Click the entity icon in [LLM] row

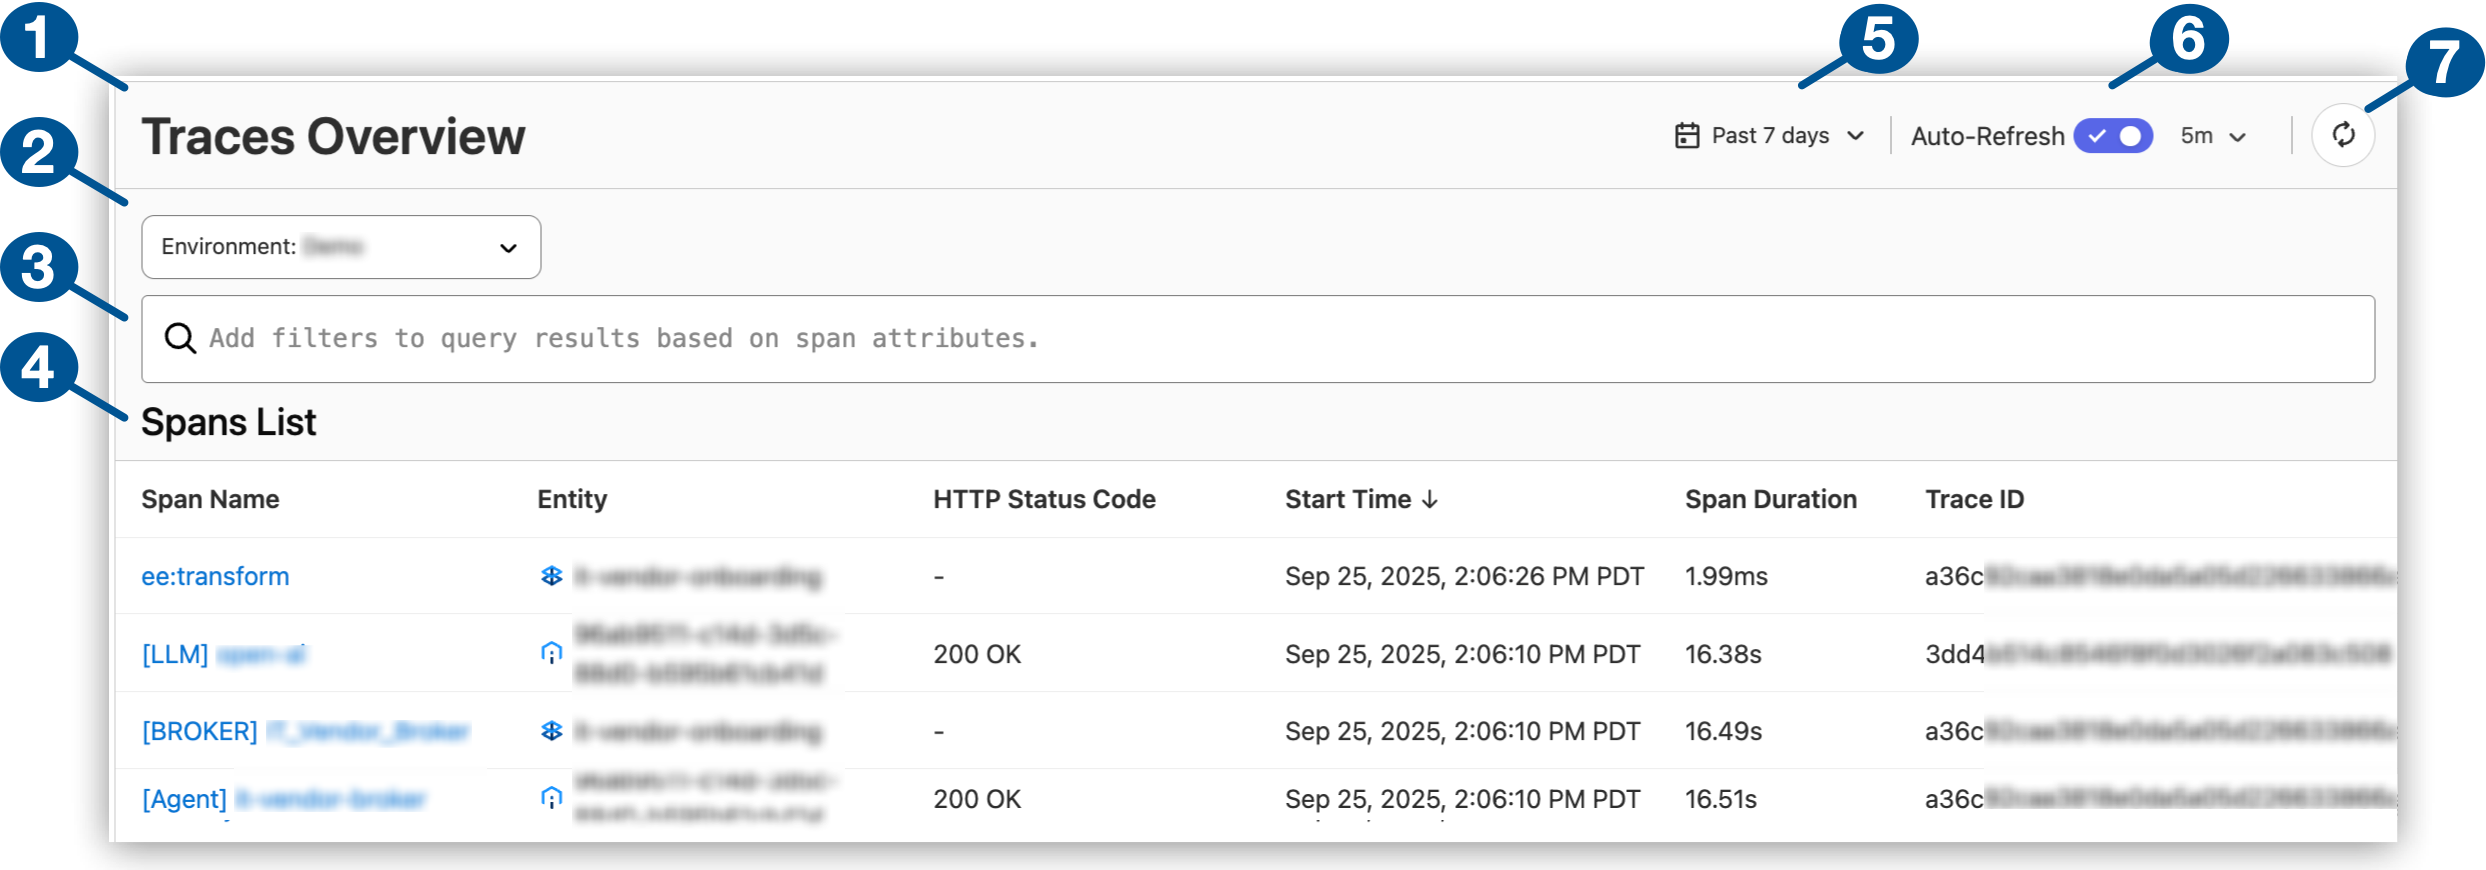click(x=551, y=654)
